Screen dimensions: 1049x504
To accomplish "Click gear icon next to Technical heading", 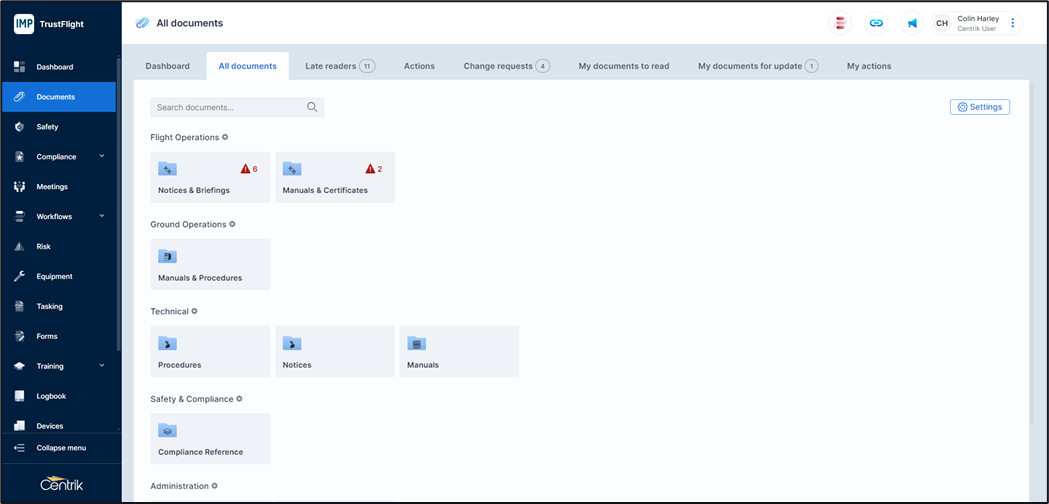I will tap(194, 311).
